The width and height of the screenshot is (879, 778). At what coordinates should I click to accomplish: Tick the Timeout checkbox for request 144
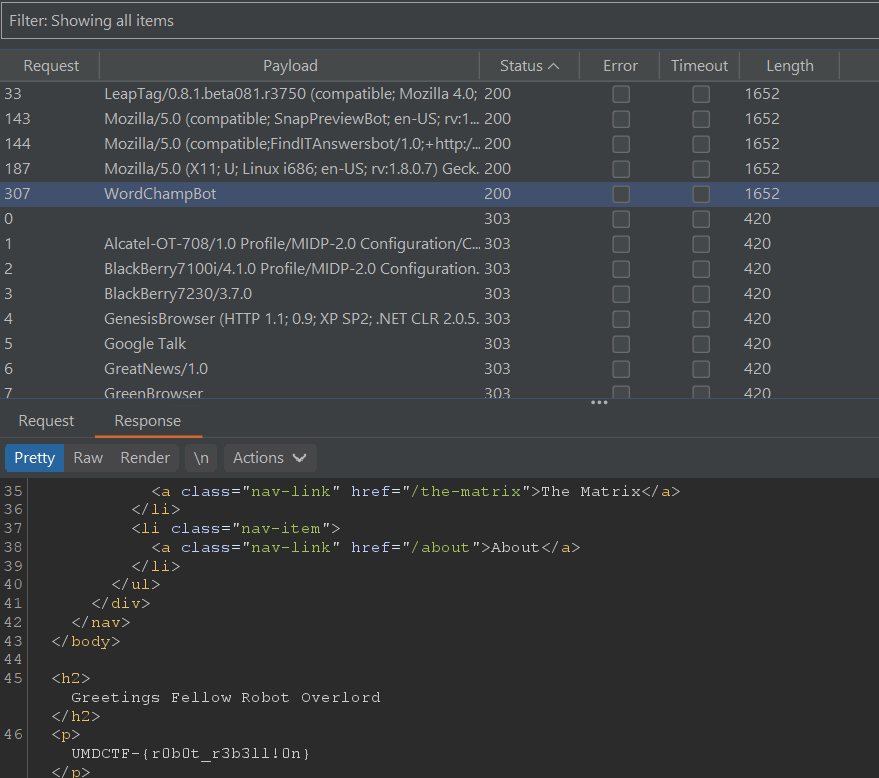point(701,143)
